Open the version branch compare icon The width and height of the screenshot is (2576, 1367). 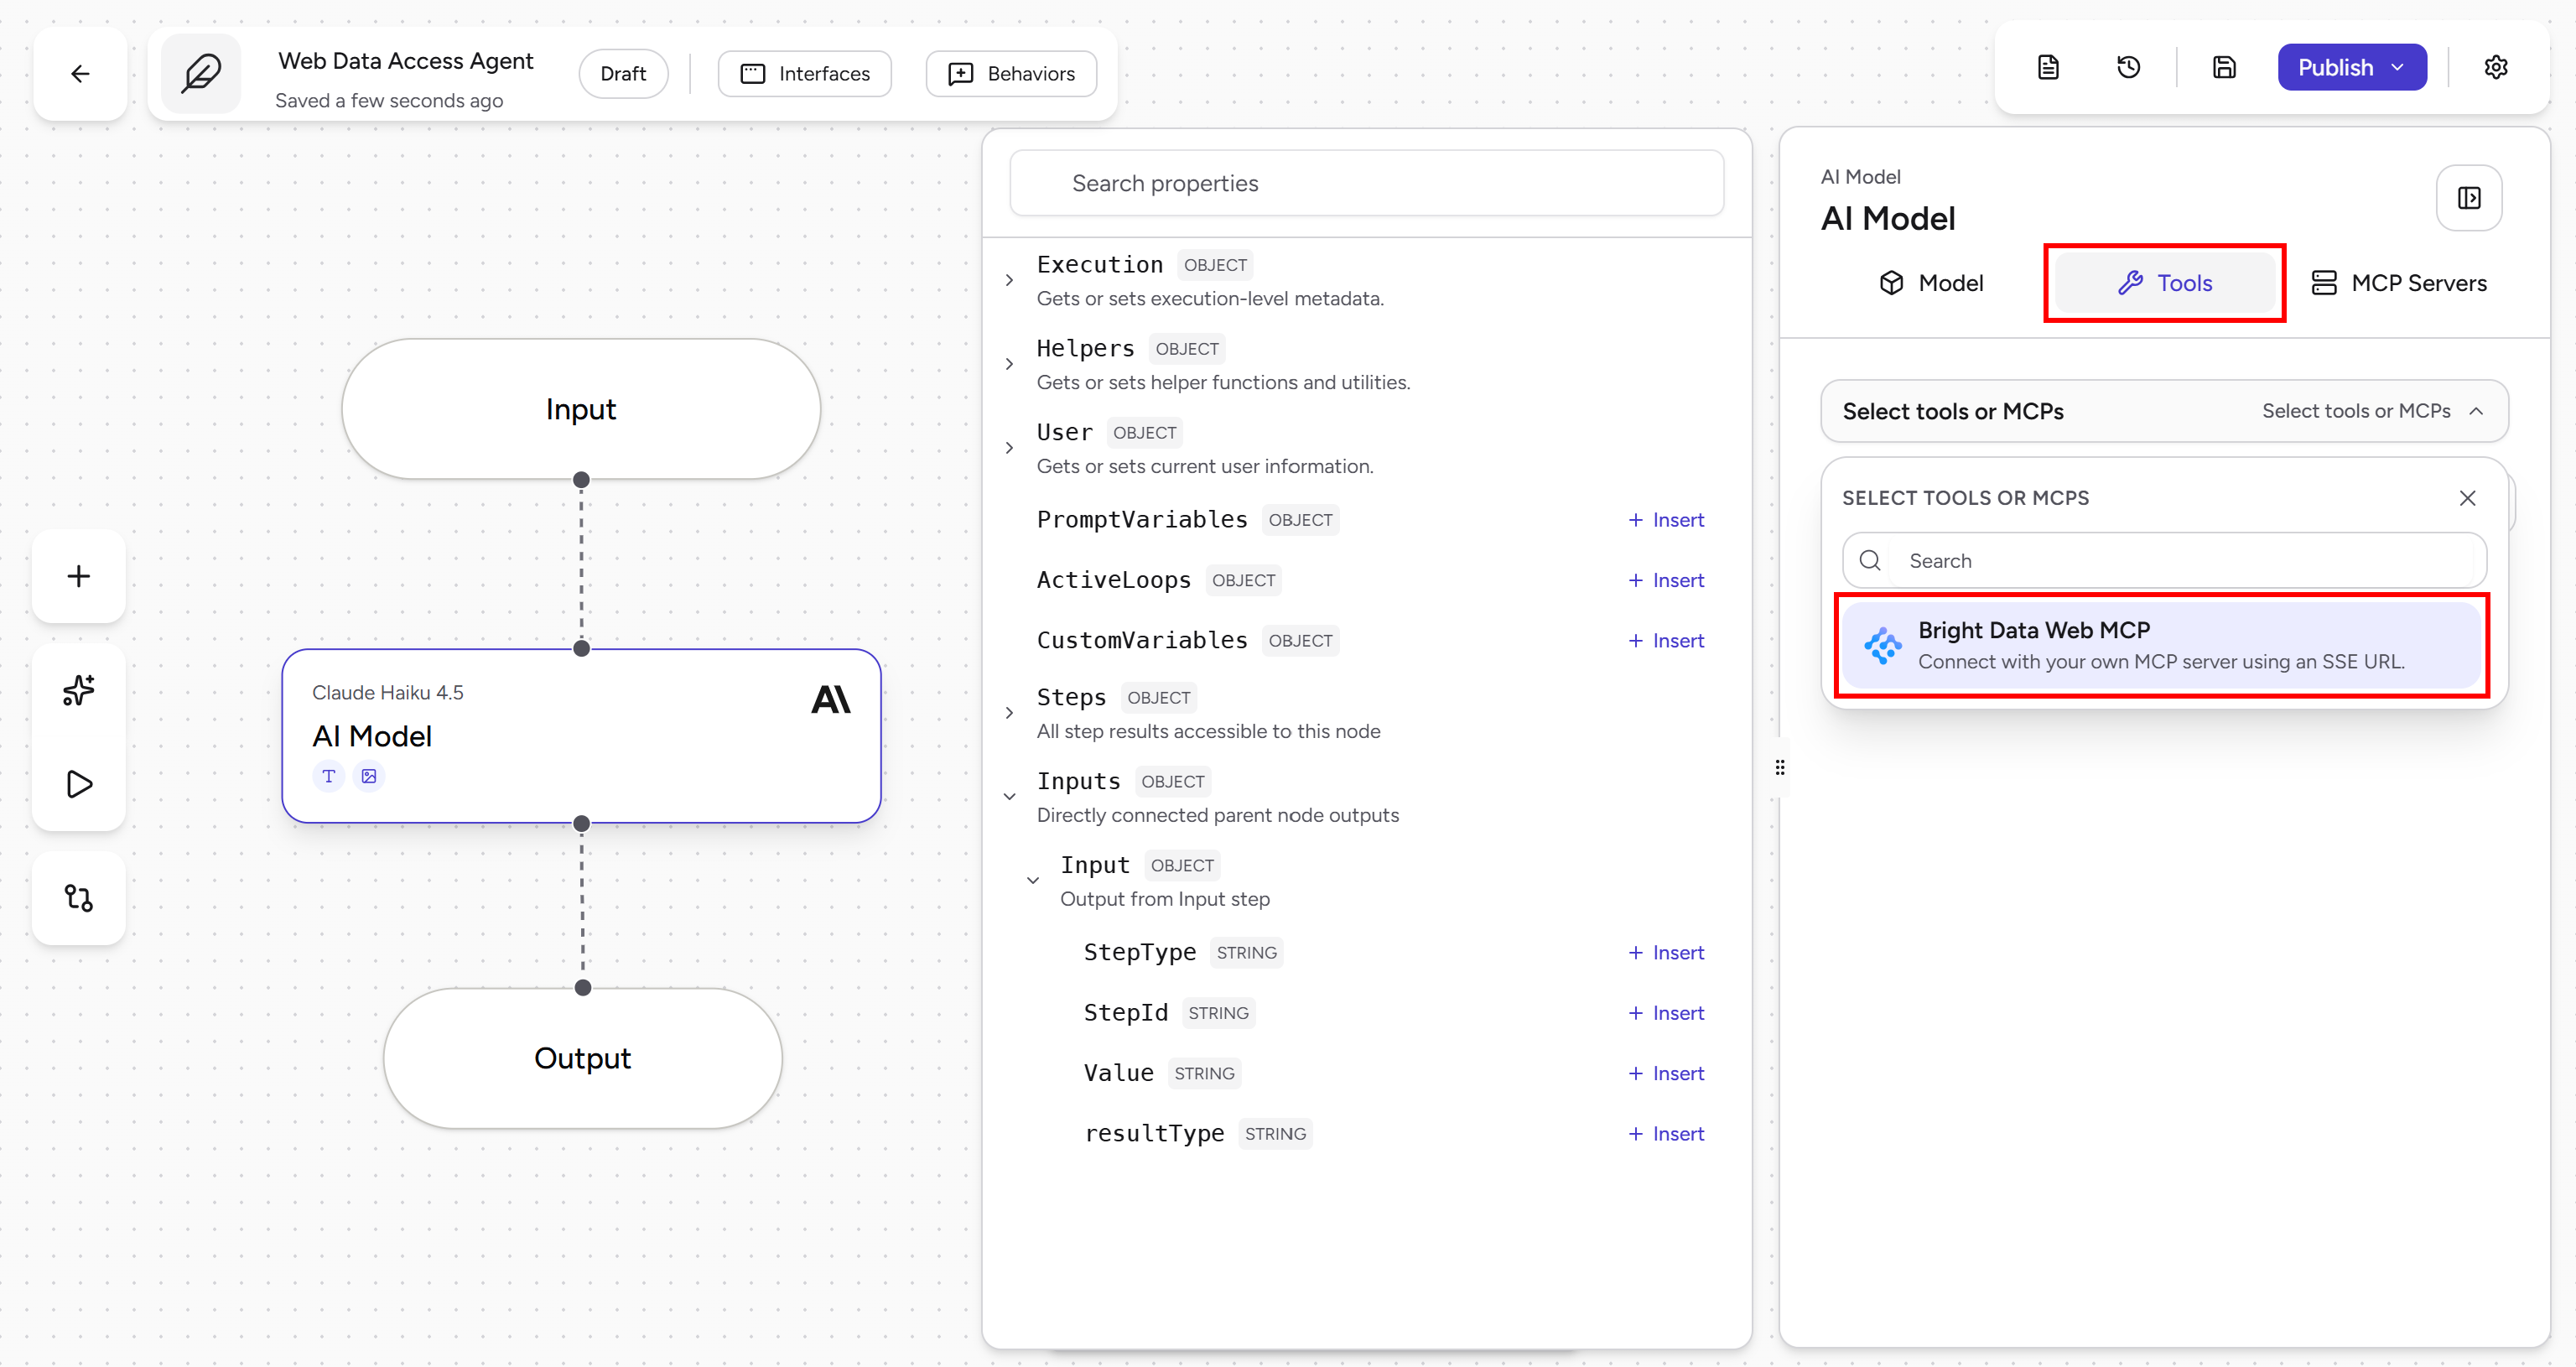[x=79, y=898]
